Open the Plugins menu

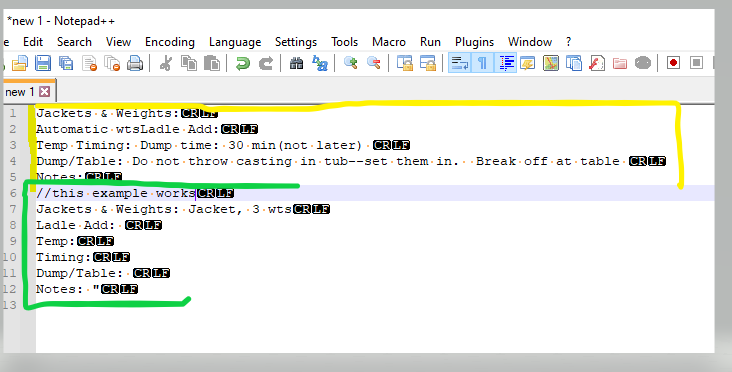[474, 42]
